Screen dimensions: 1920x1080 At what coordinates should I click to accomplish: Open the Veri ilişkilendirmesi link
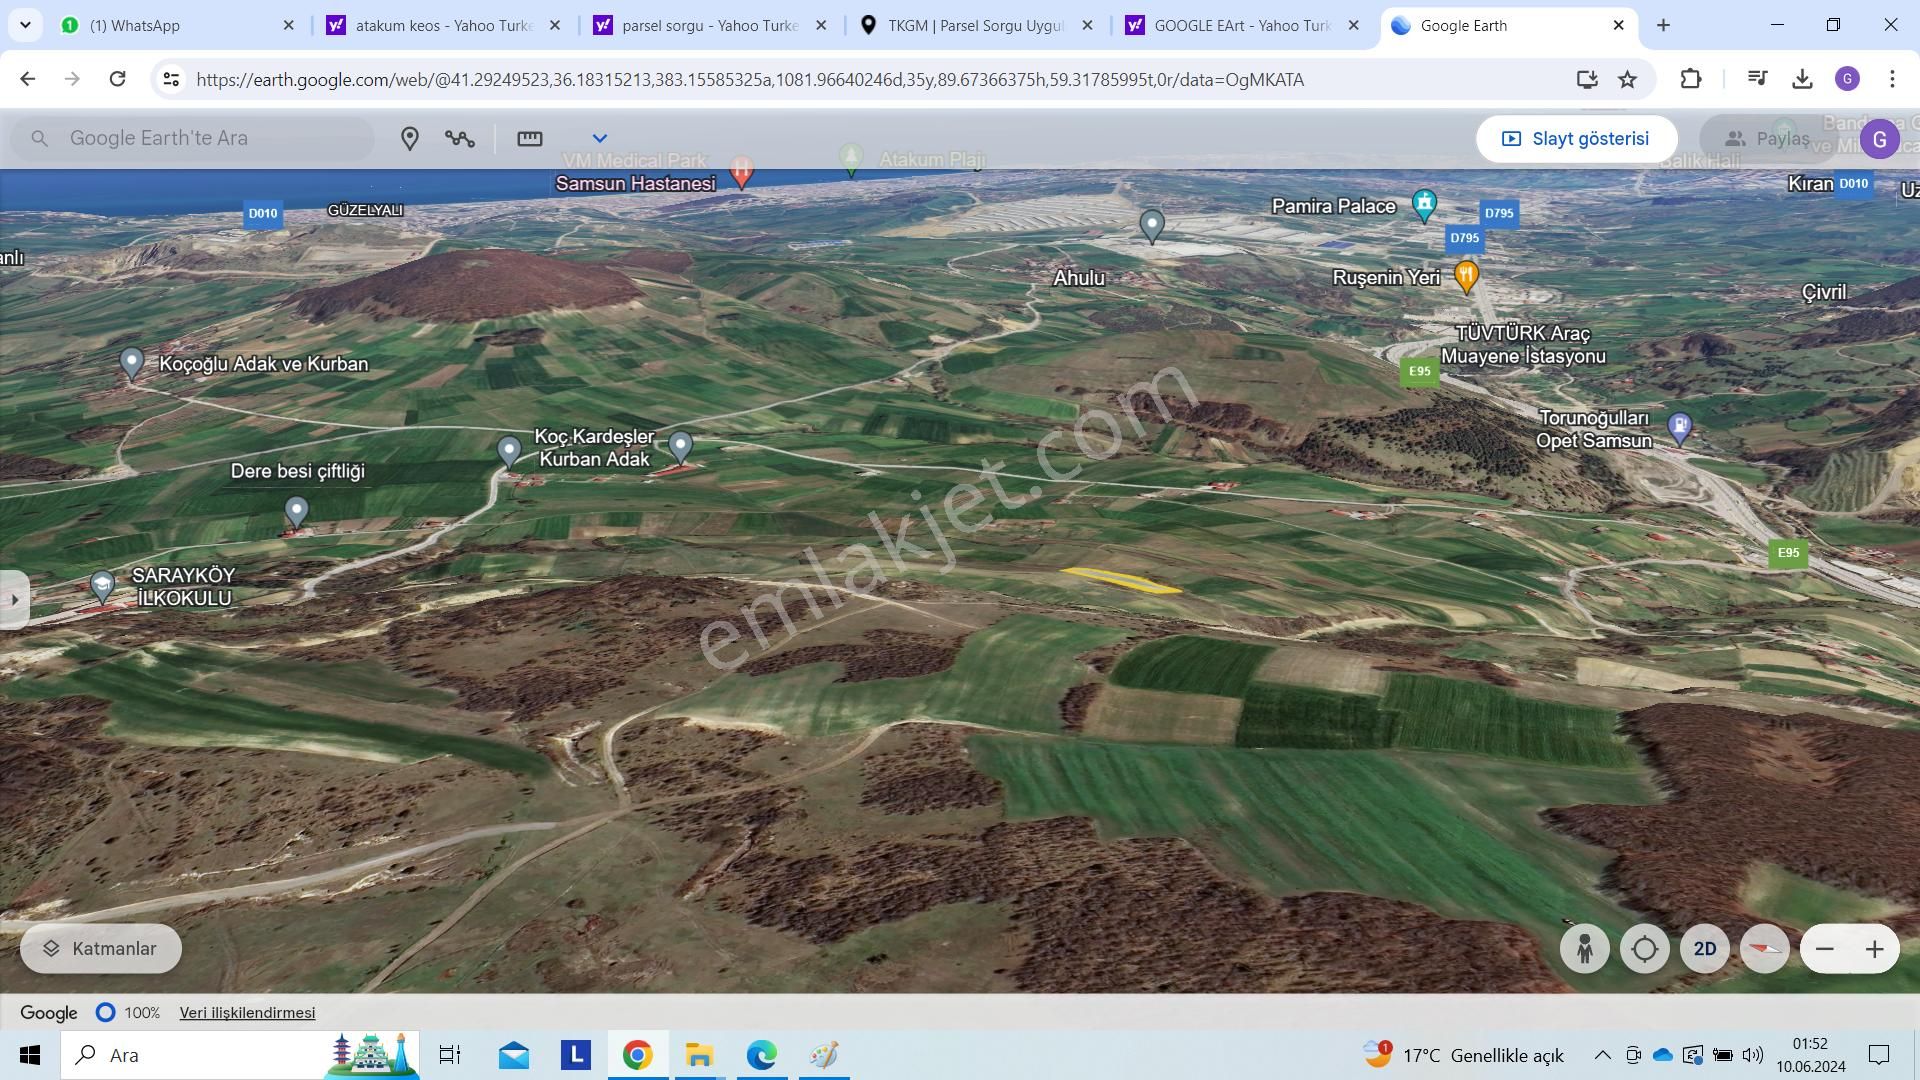pos(247,1013)
